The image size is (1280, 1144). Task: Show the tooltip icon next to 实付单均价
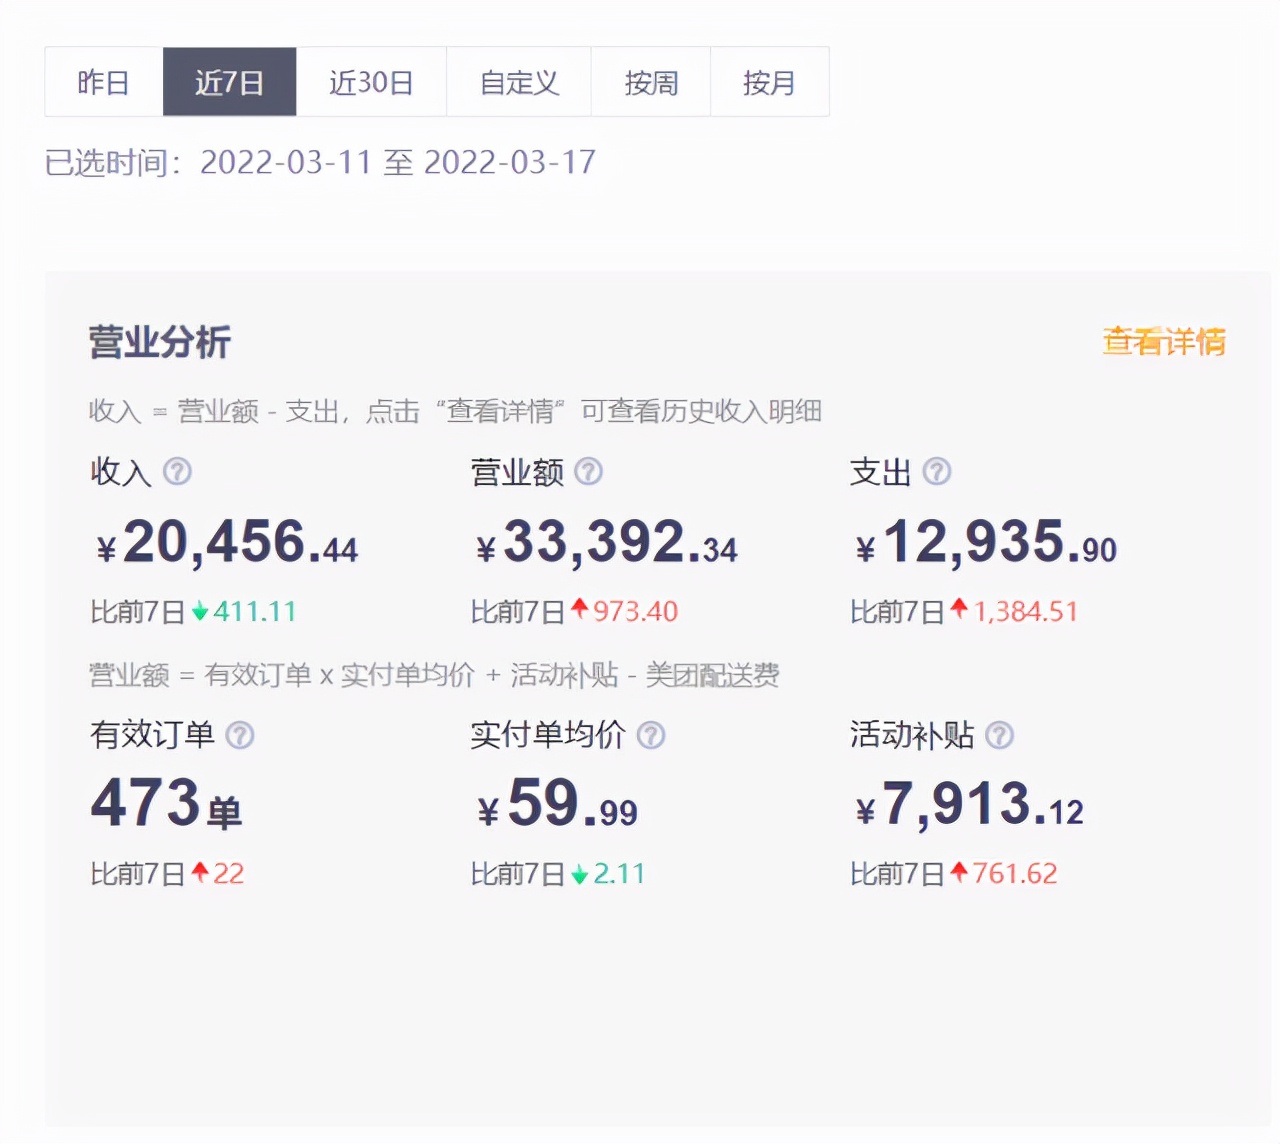tap(651, 735)
